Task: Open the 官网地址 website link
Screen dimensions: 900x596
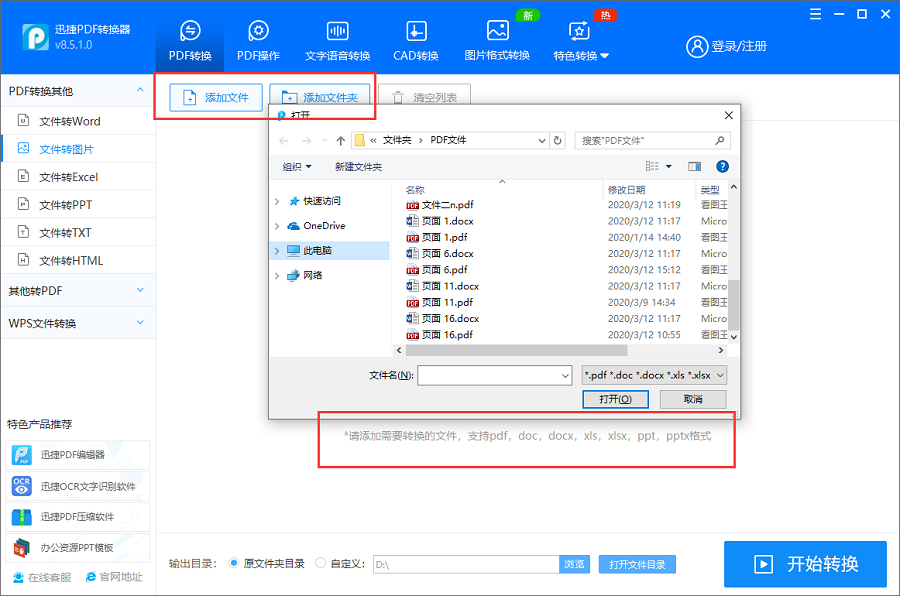Action: pos(114,577)
